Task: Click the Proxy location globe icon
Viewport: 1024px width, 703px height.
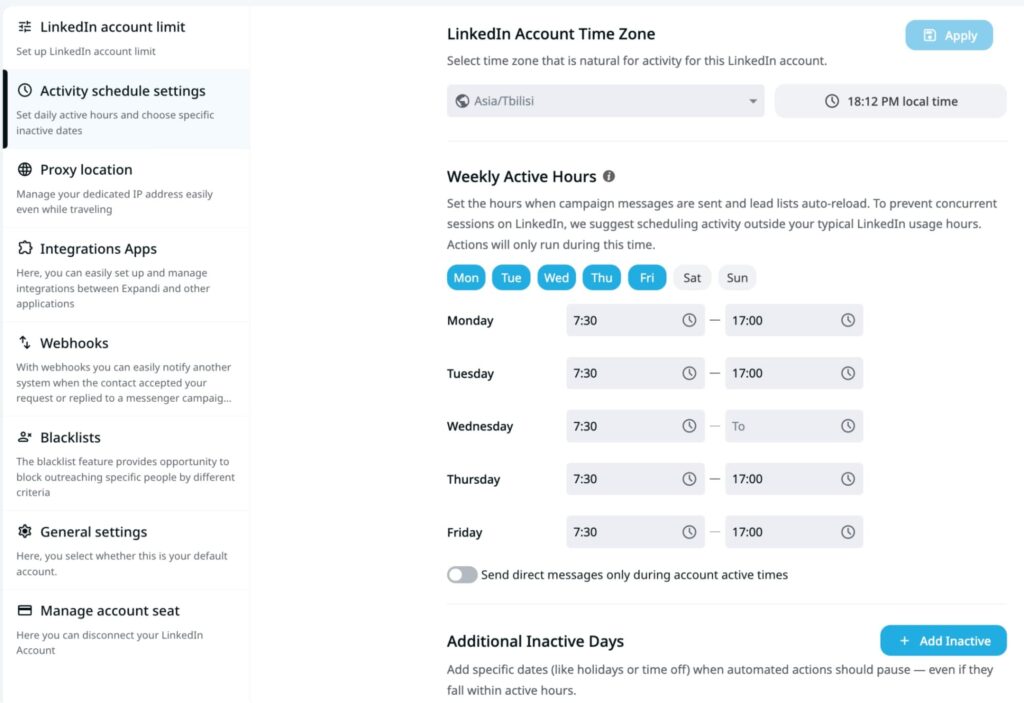Action: 25,170
